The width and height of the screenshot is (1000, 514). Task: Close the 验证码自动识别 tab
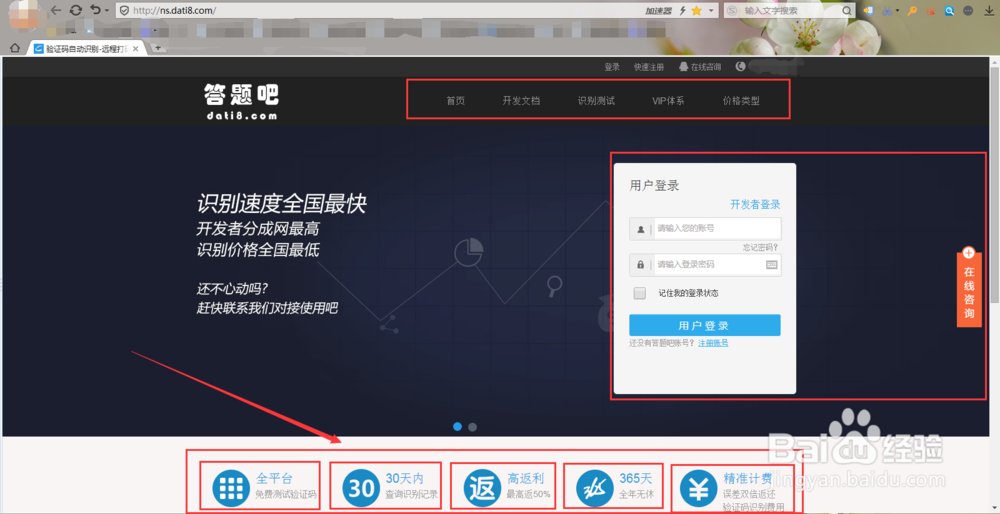pyautogui.click(x=135, y=48)
